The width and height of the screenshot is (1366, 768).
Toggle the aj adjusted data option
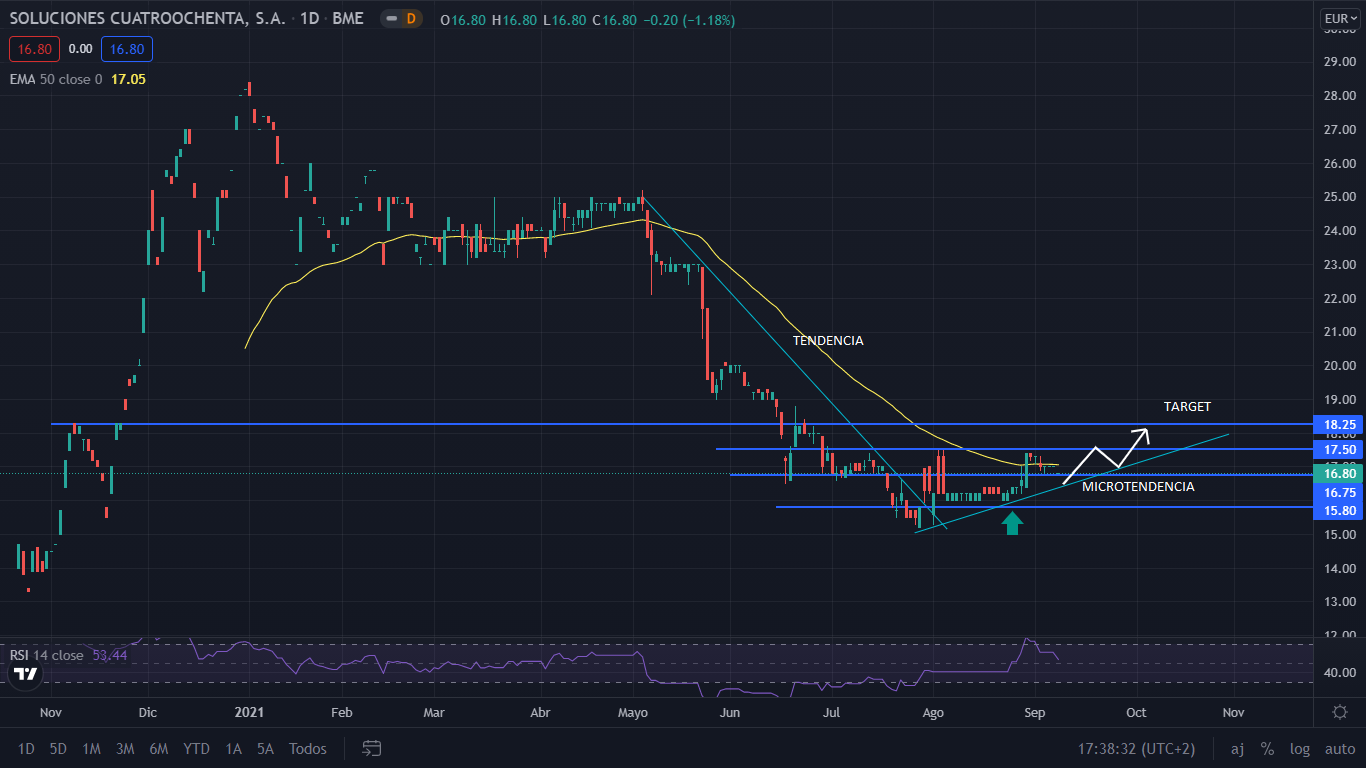coord(1237,749)
